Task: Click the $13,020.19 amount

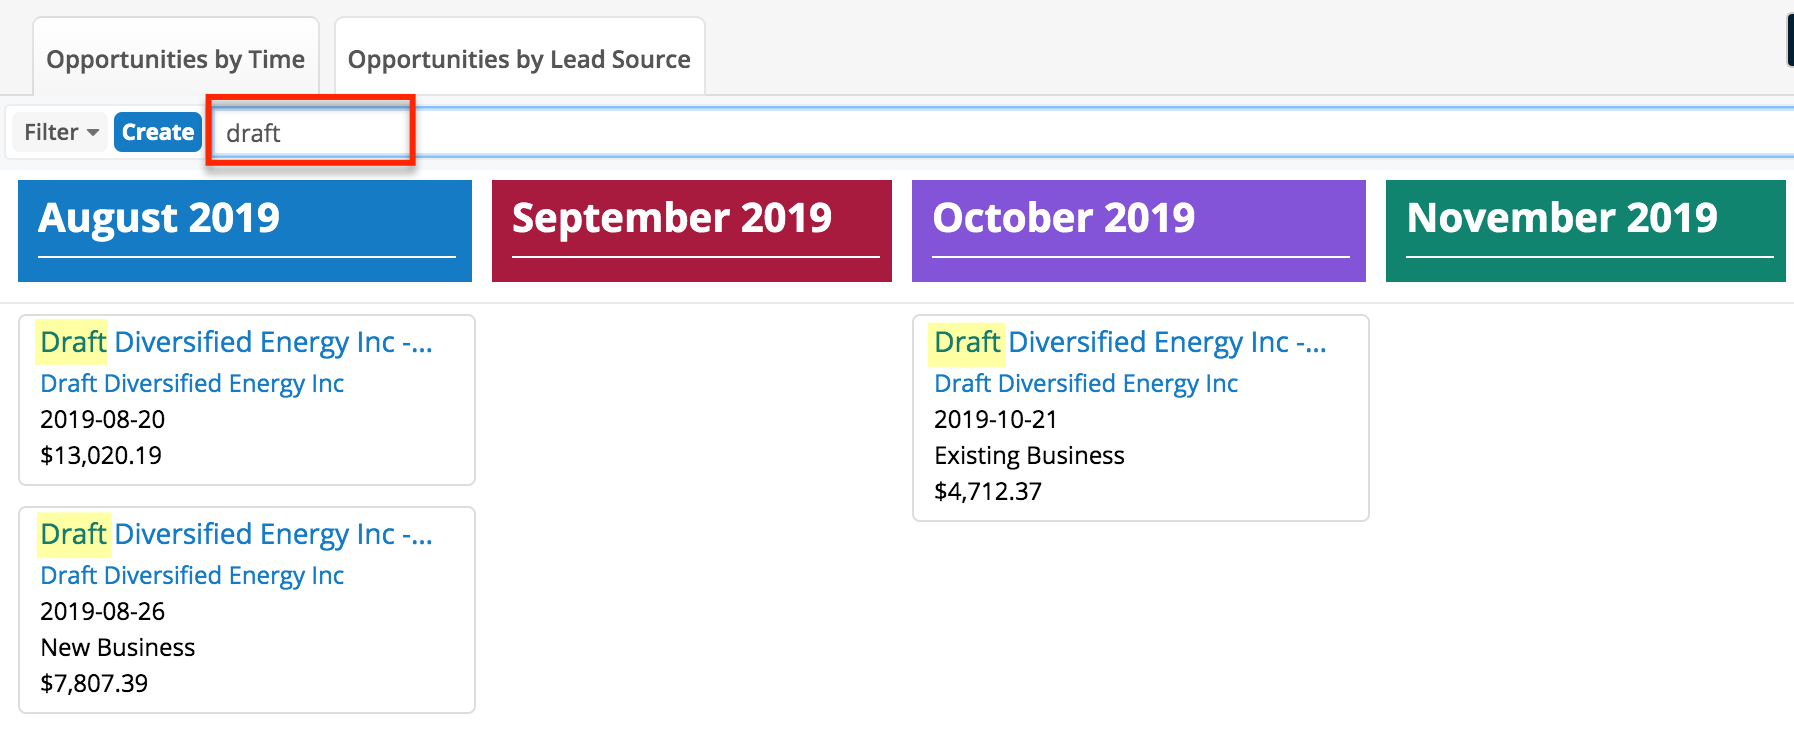Action: (x=101, y=456)
